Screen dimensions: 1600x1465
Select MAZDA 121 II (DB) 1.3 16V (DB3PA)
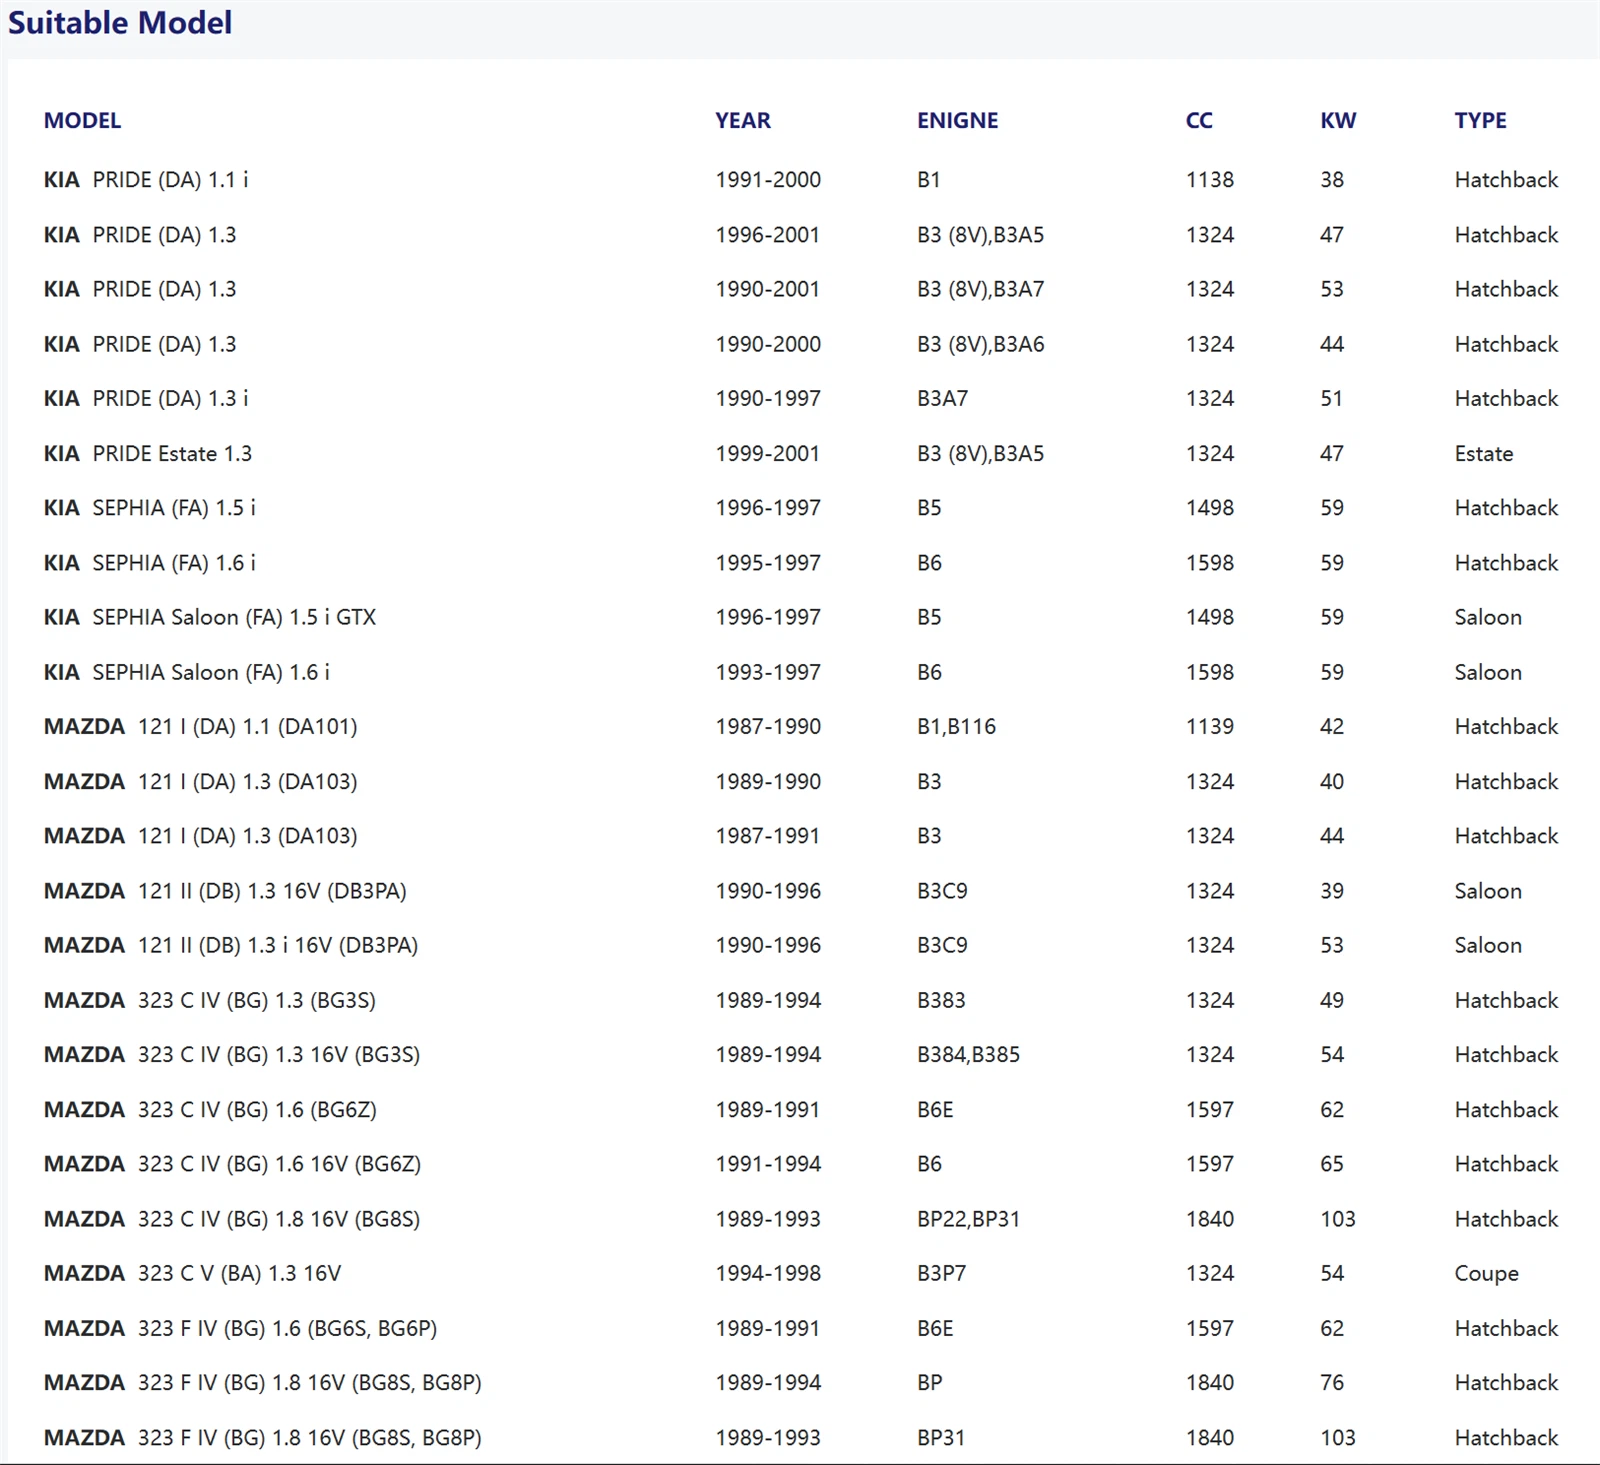click(x=225, y=891)
